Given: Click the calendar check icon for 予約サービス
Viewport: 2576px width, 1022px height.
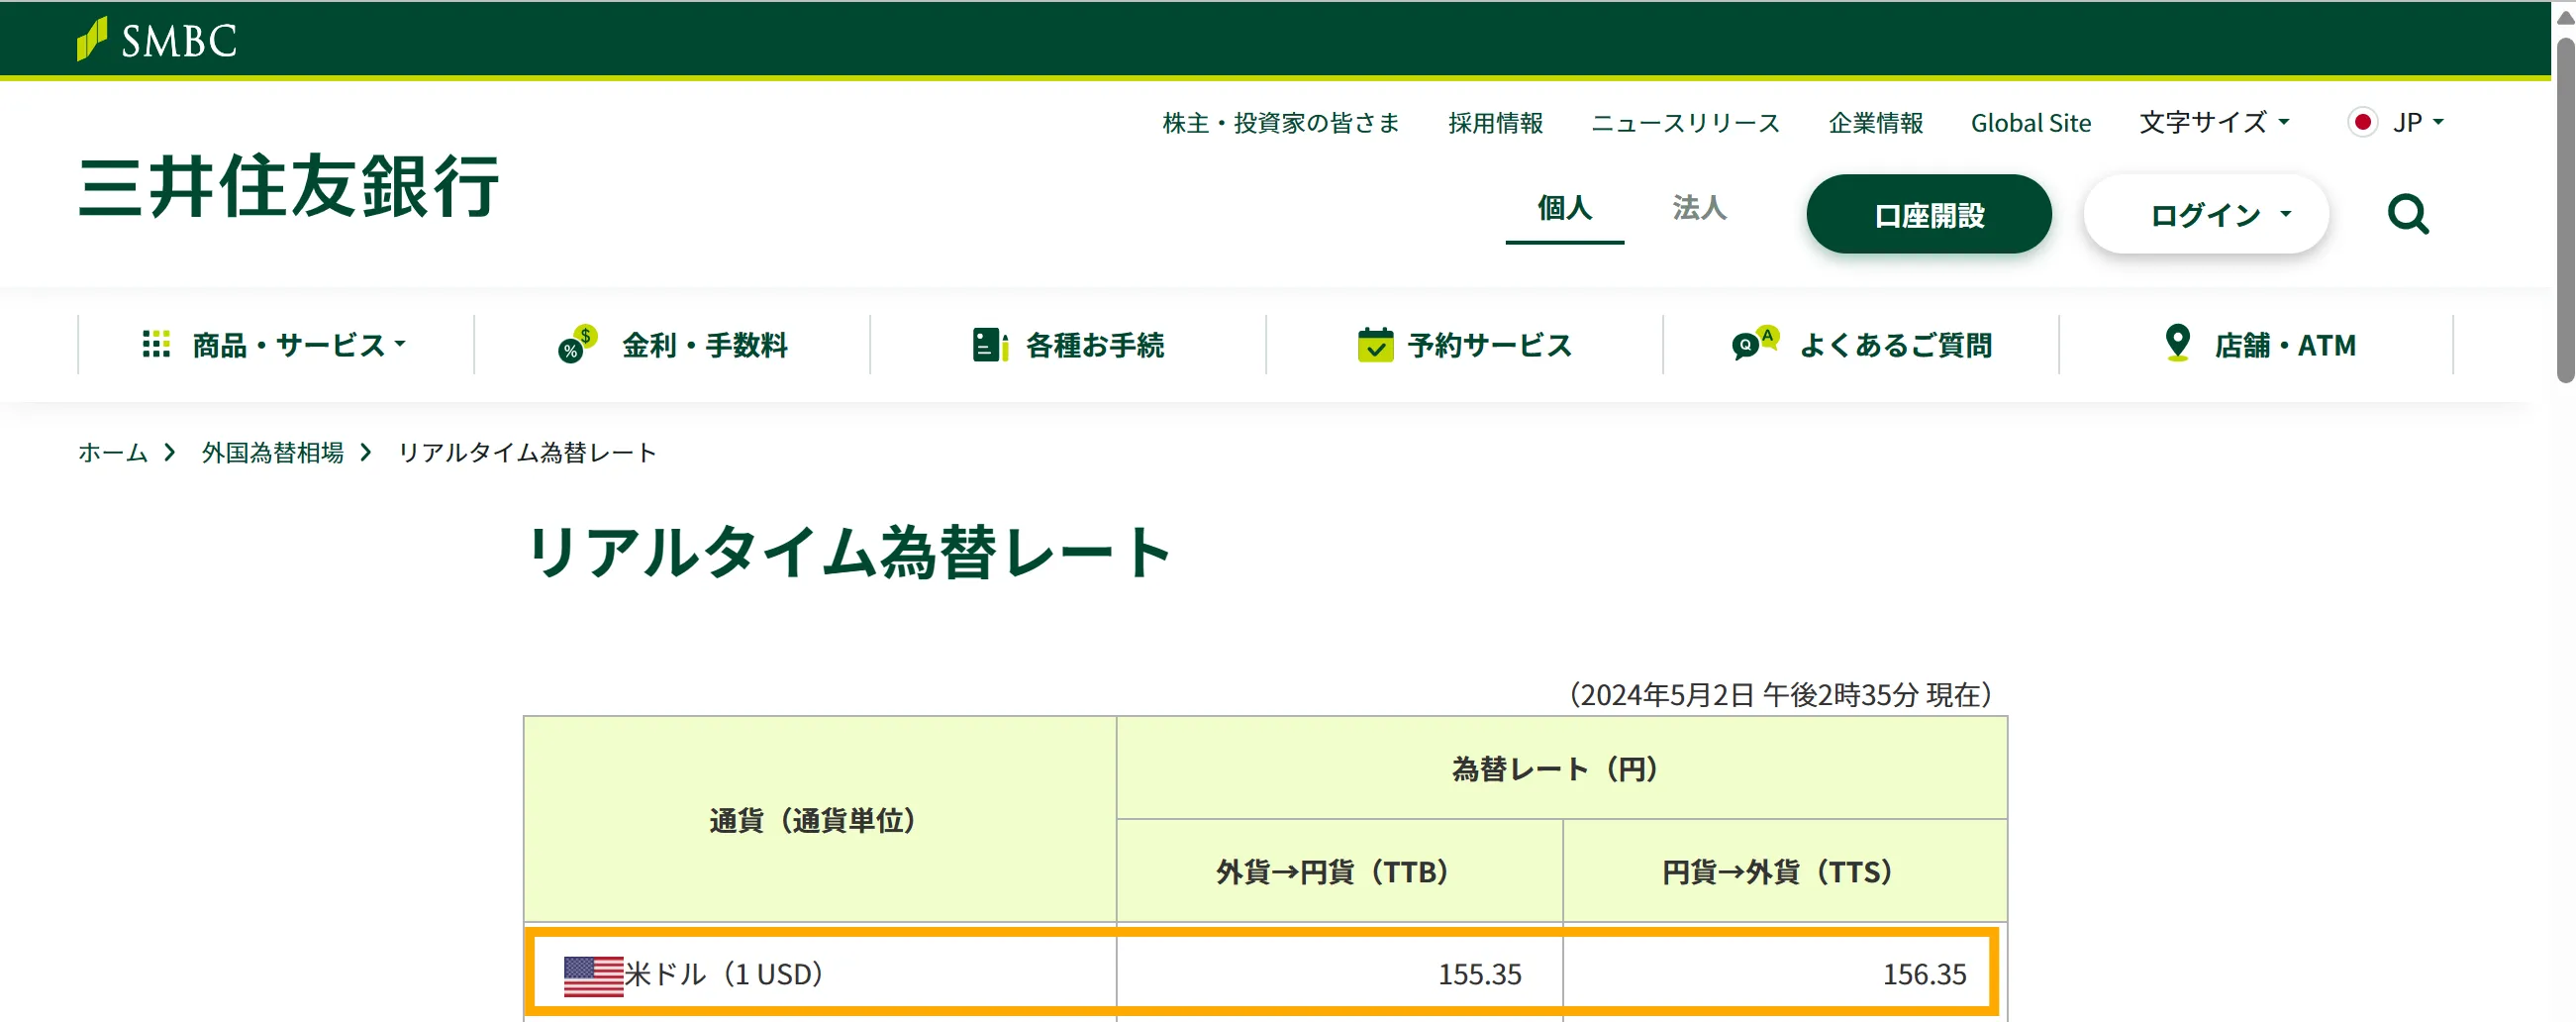Looking at the screenshot, I should [x=1375, y=344].
